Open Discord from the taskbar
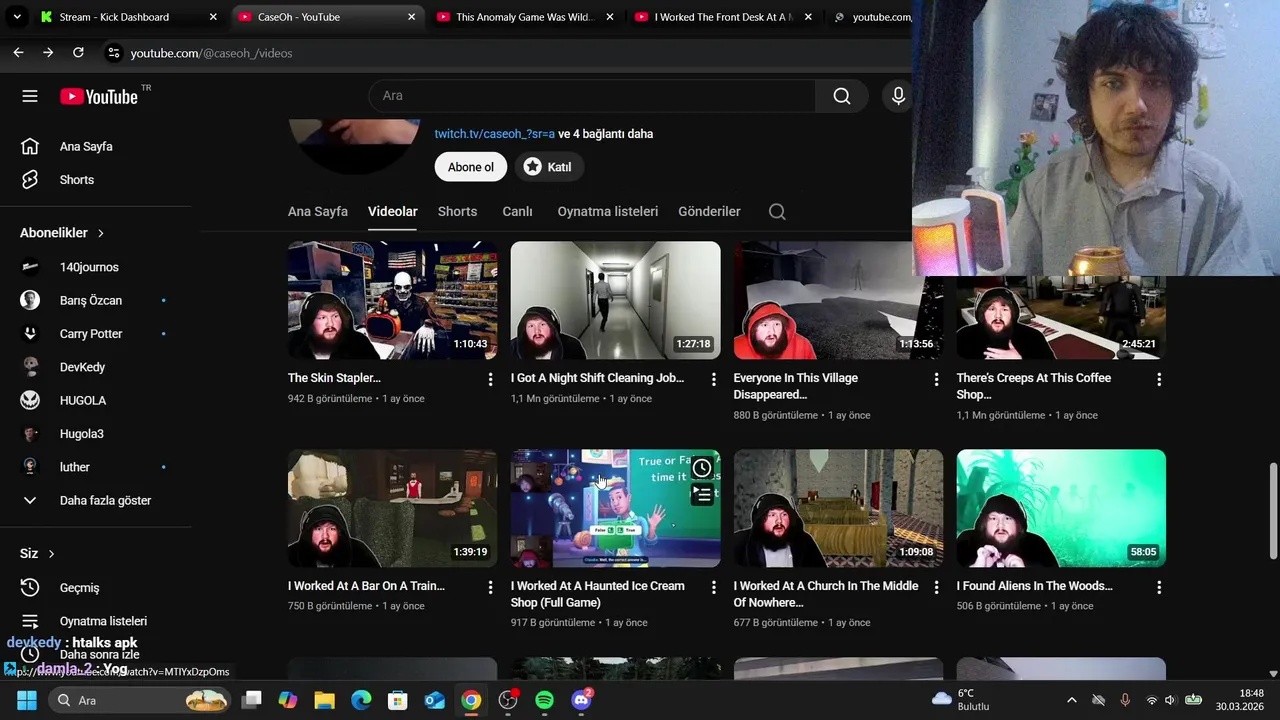 (x=581, y=700)
